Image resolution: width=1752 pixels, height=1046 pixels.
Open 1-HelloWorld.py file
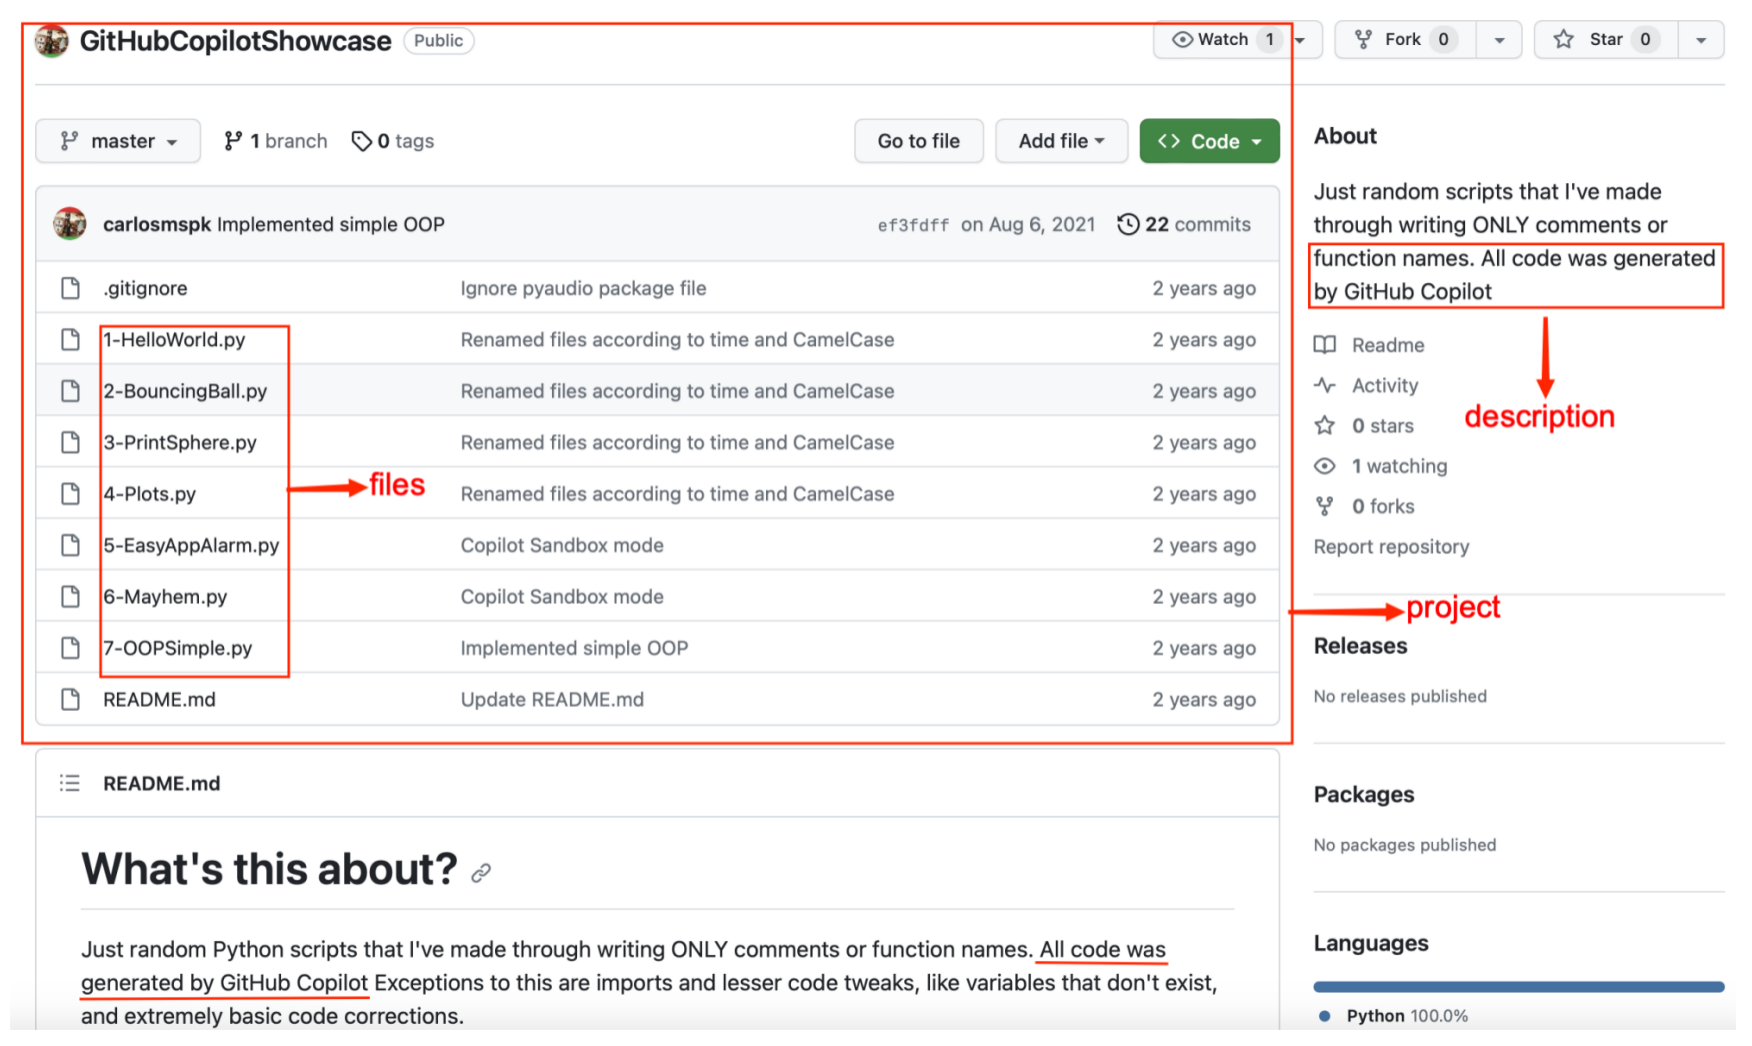175,340
